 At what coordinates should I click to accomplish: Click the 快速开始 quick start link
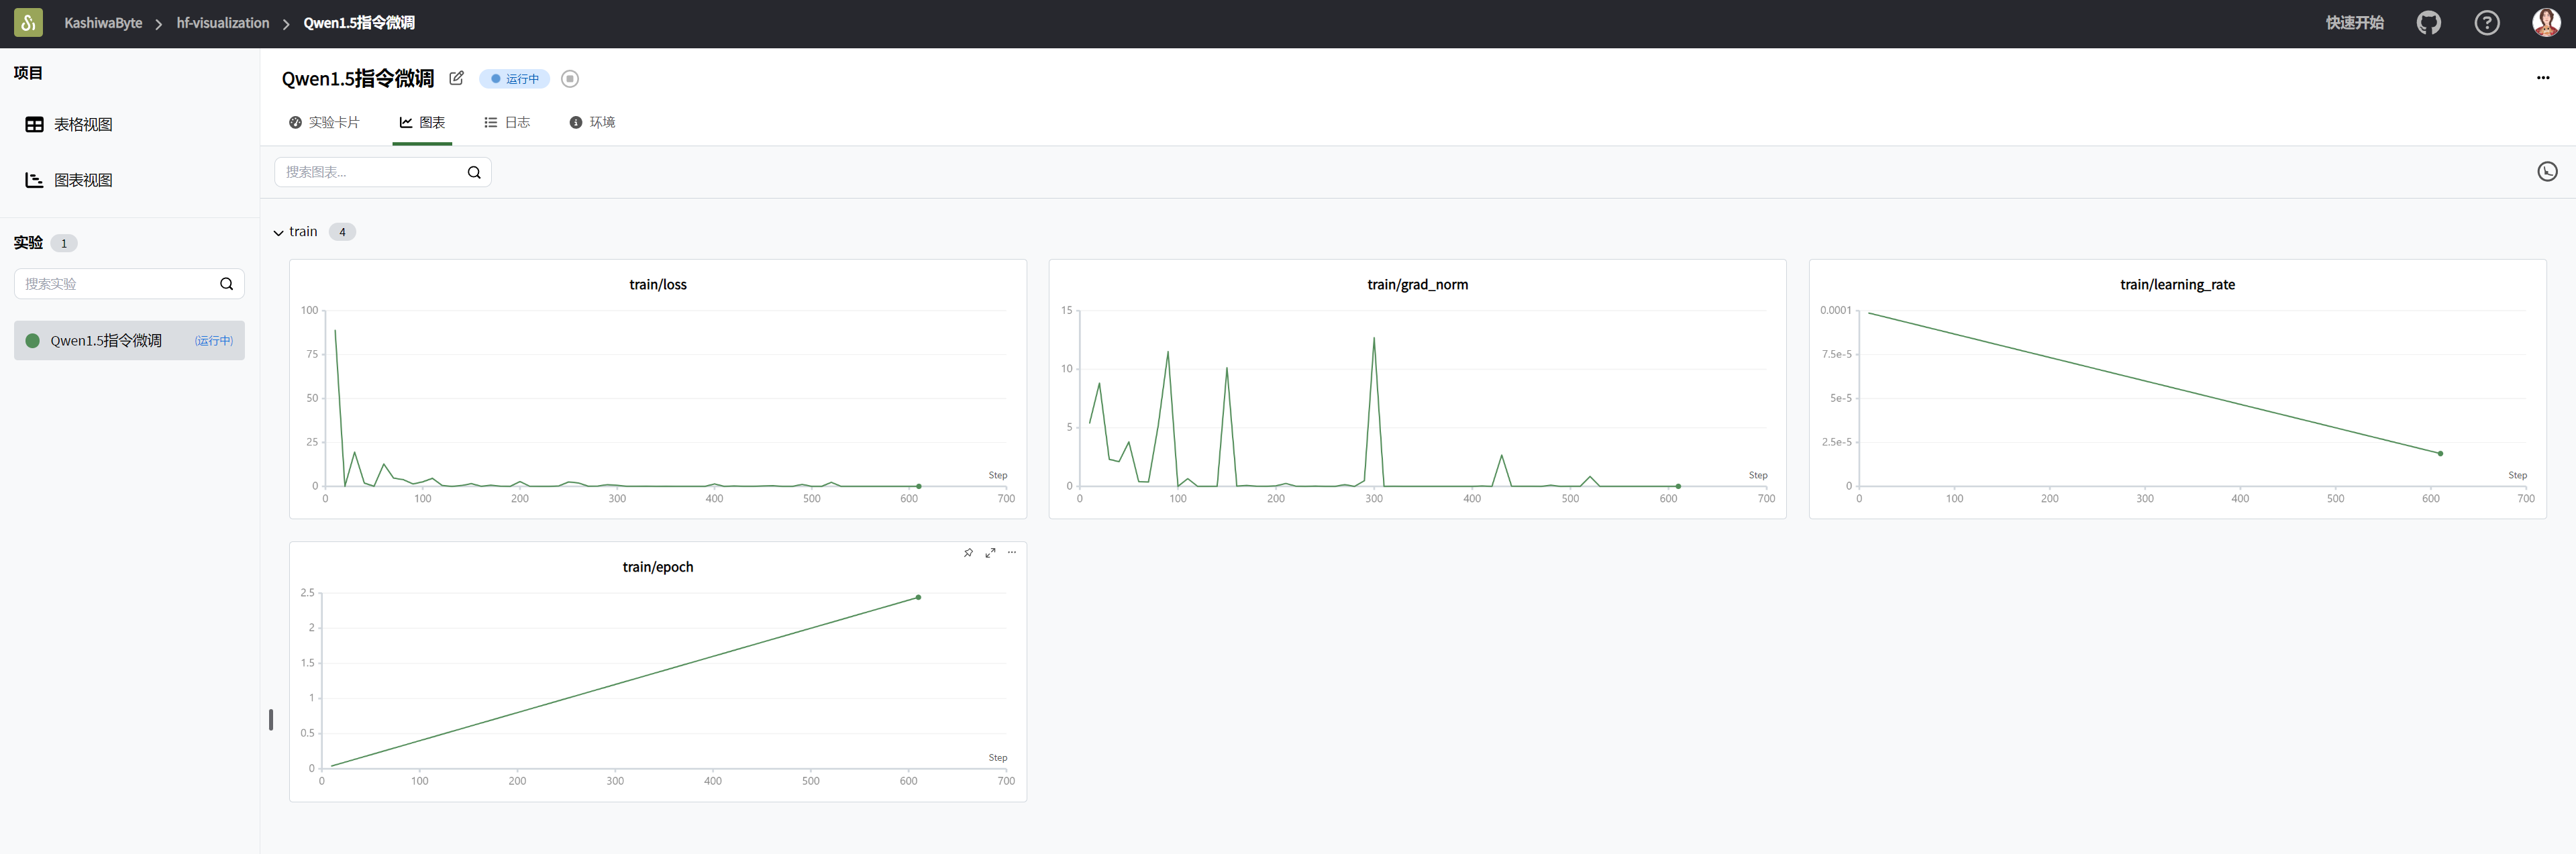coord(2354,23)
